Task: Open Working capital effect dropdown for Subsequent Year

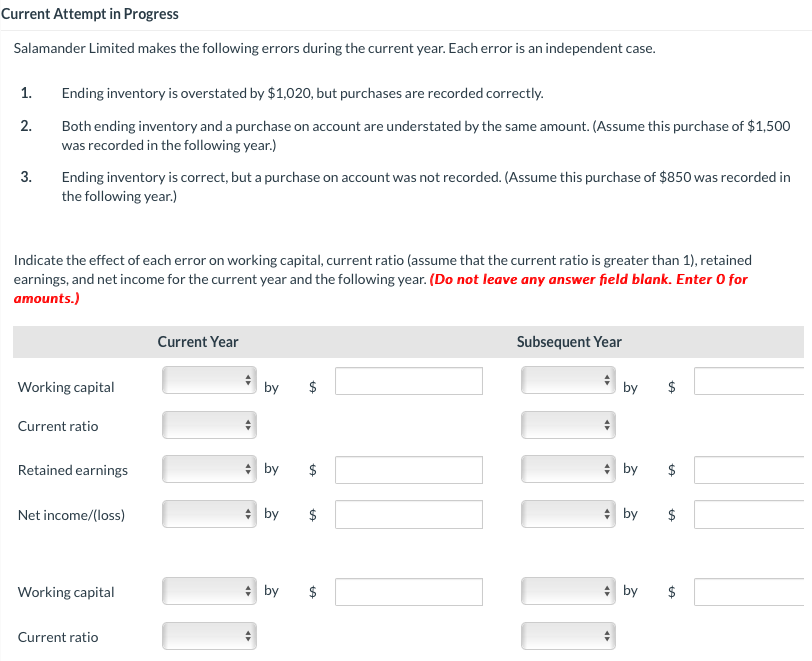Action: tap(567, 380)
